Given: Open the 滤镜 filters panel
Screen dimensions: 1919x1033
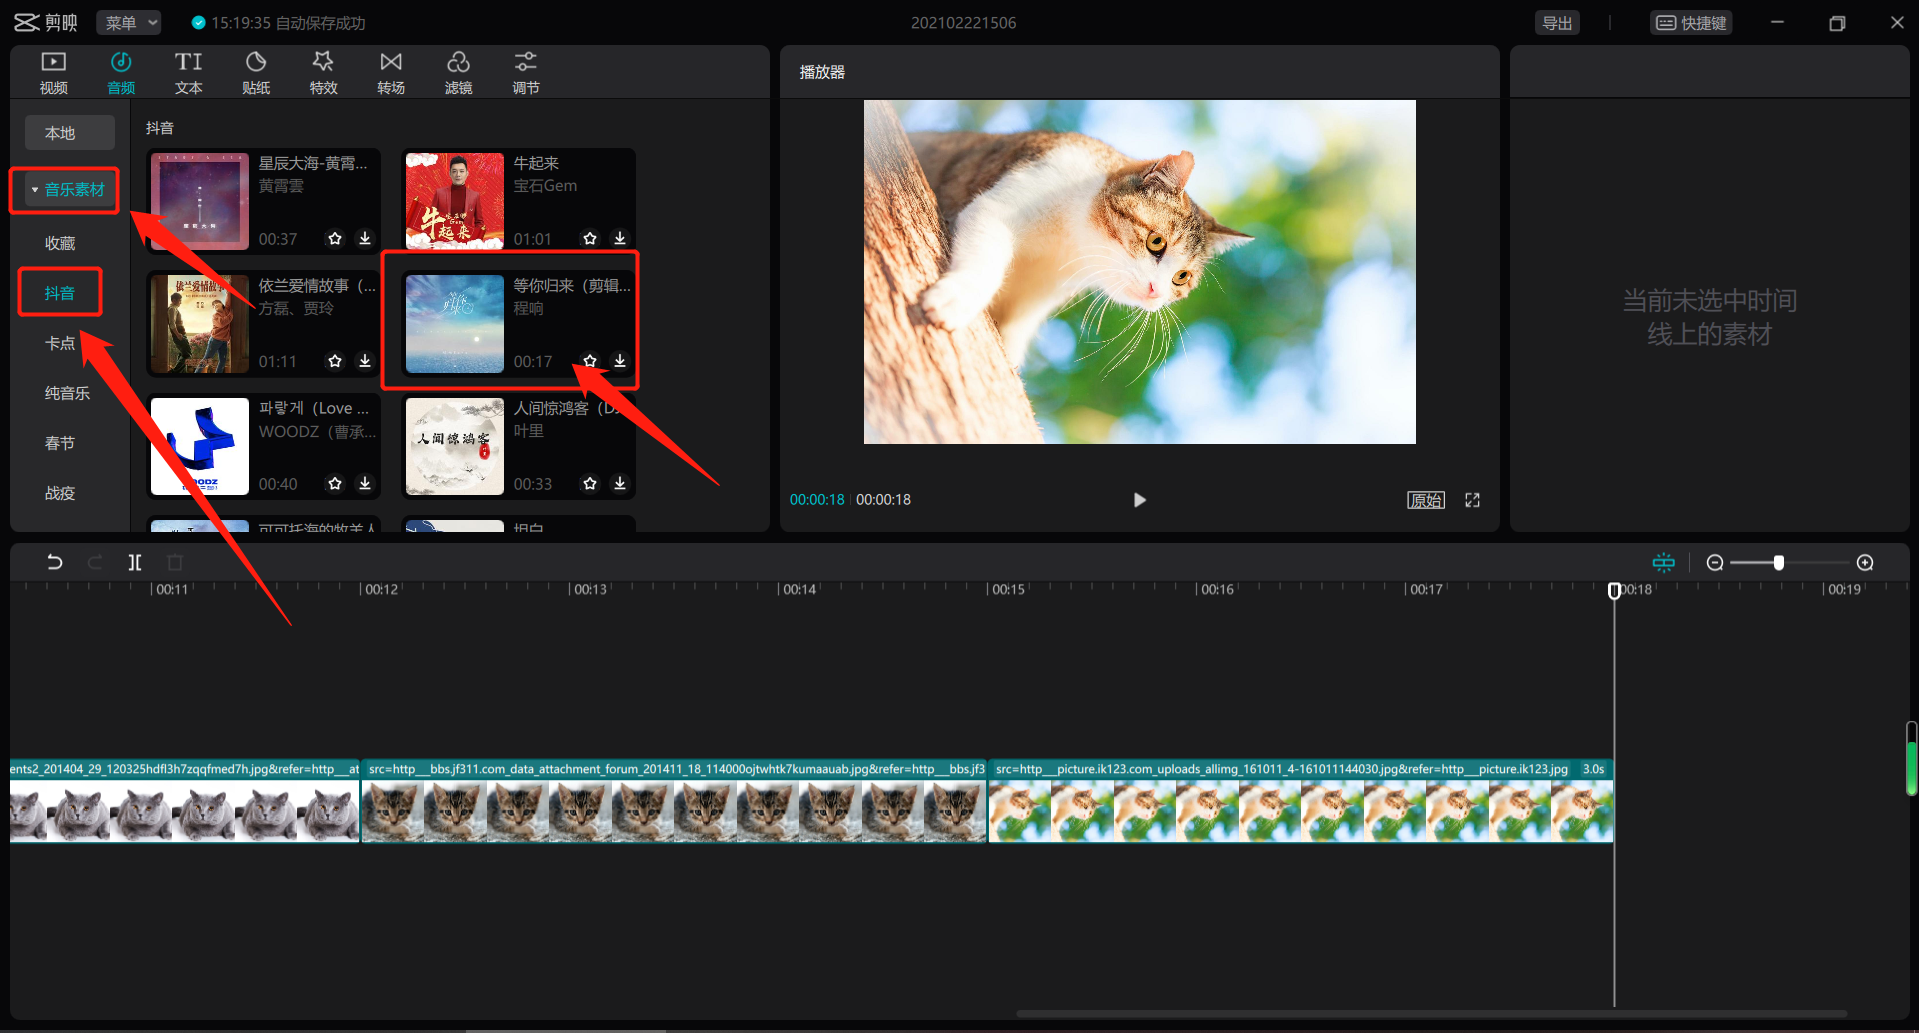Looking at the screenshot, I should [458, 73].
